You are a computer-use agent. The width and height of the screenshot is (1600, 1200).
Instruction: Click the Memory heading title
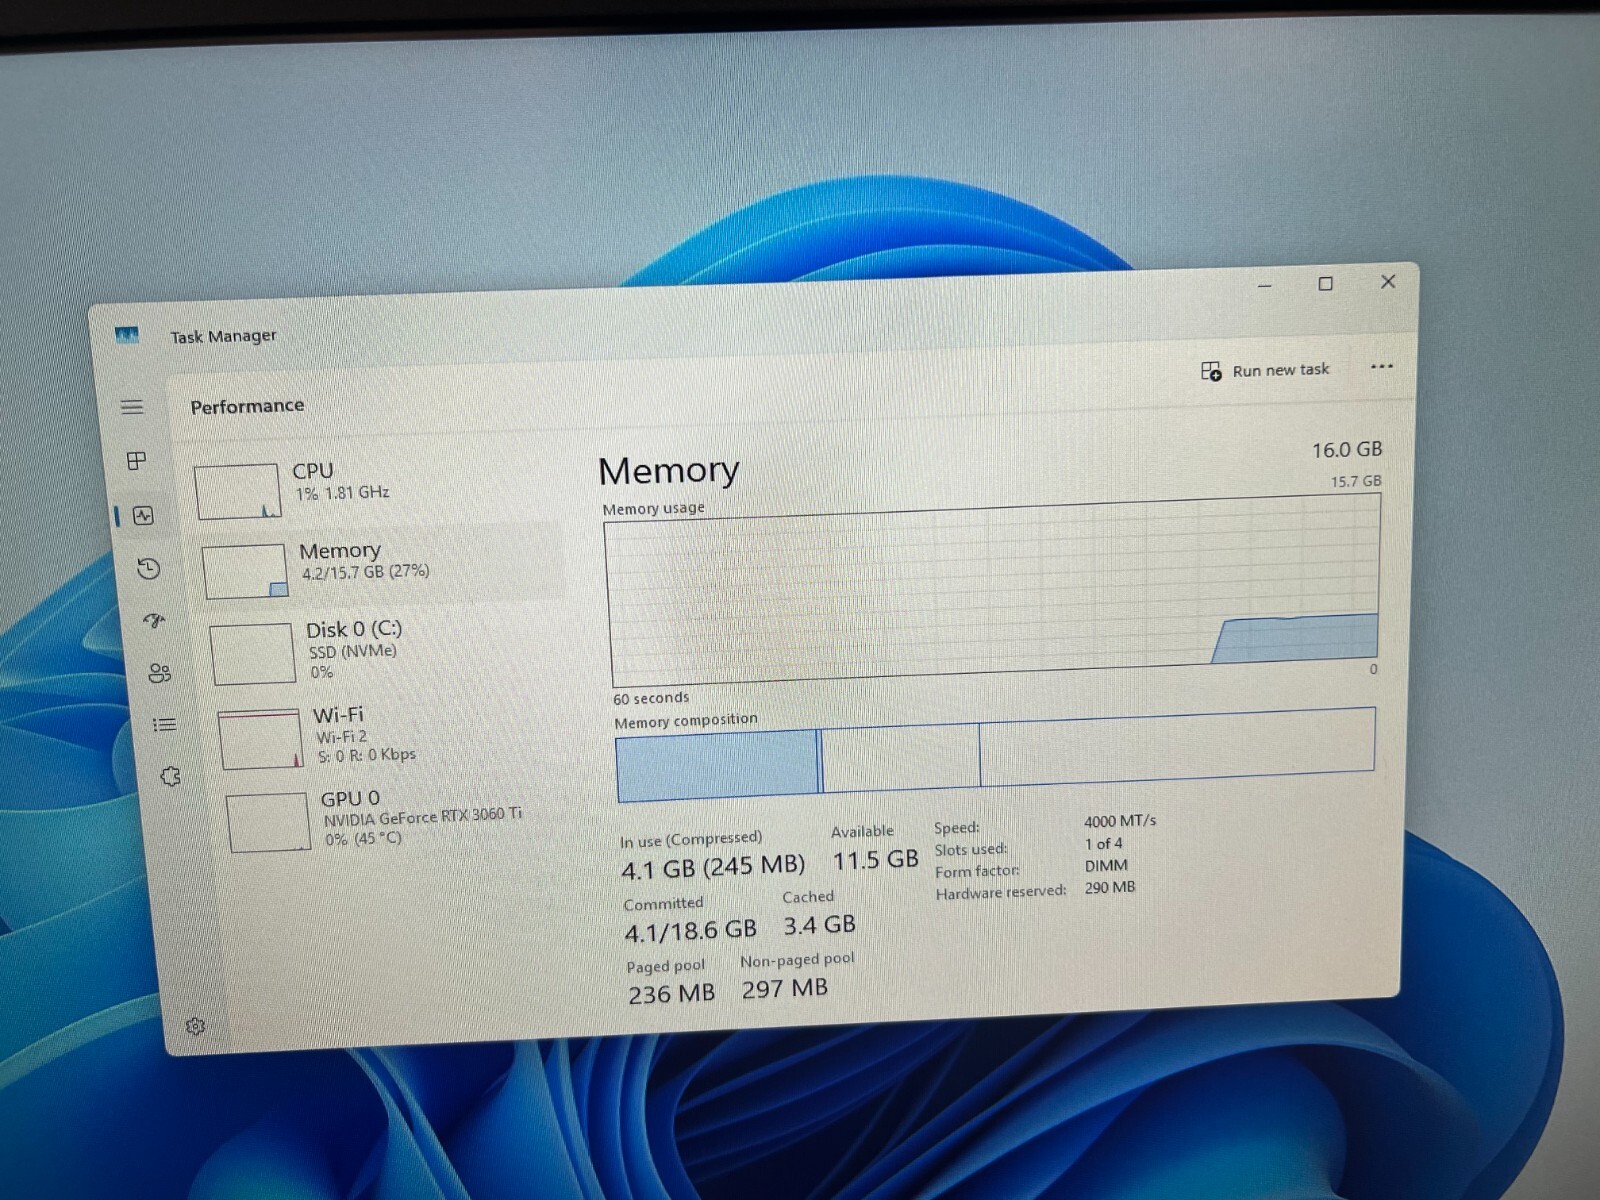[x=669, y=470]
